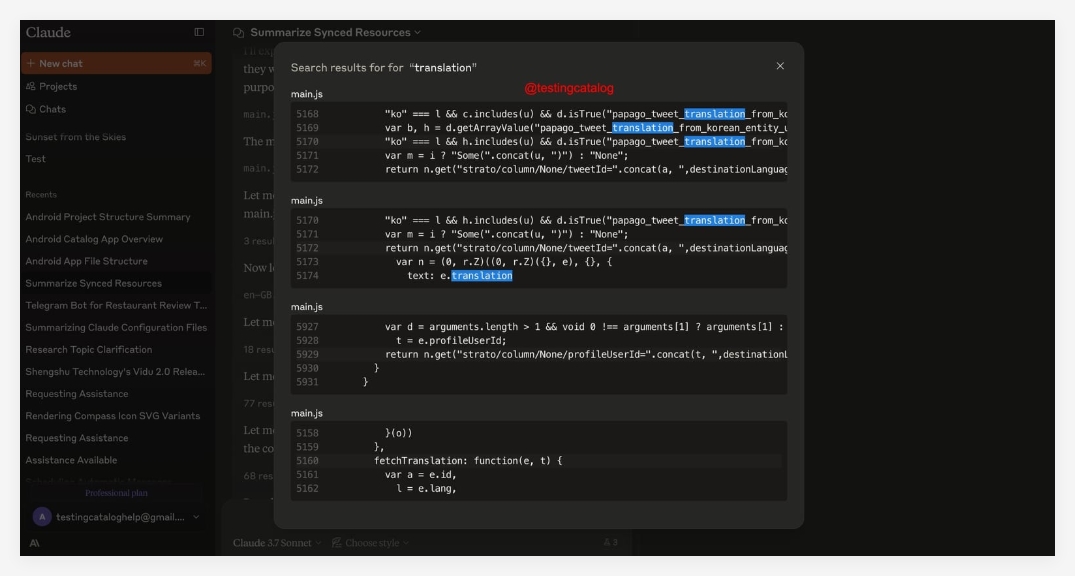Click the Projects icon in sidebar
The width and height of the screenshot is (1075, 576).
click(x=31, y=87)
